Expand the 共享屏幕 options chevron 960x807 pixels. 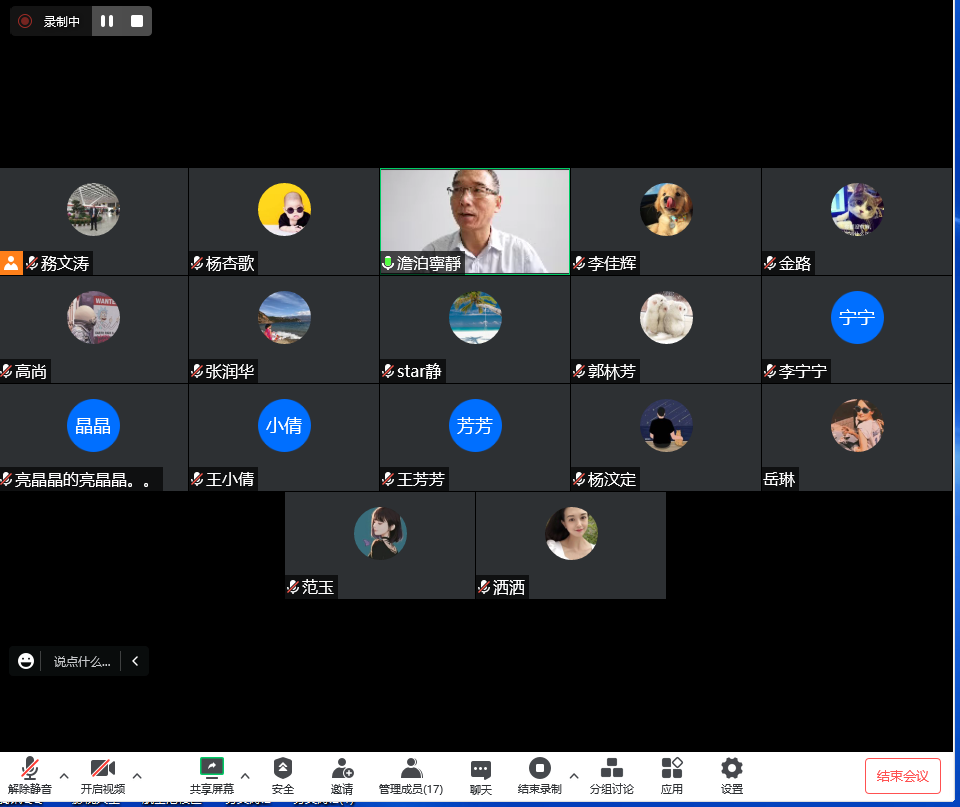click(x=245, y=775)
